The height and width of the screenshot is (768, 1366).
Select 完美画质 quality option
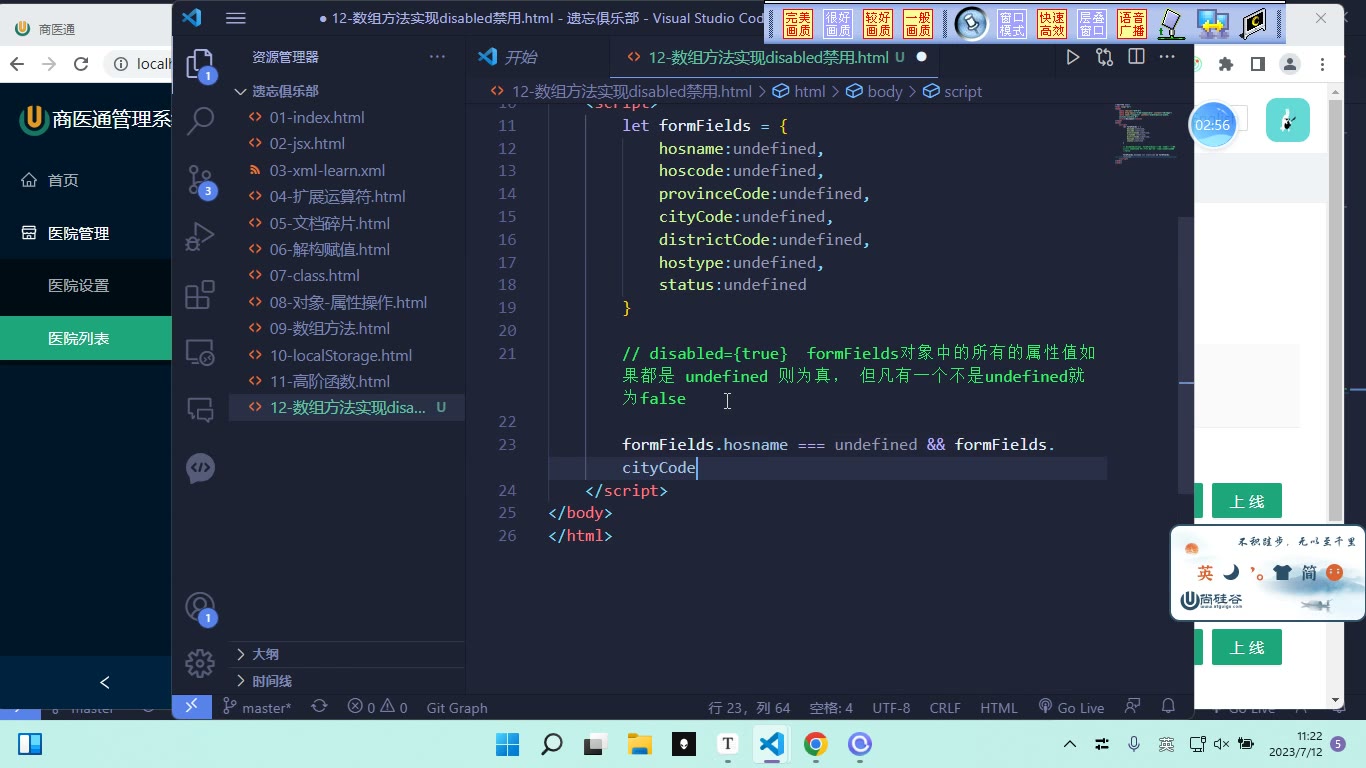[798, 24]
